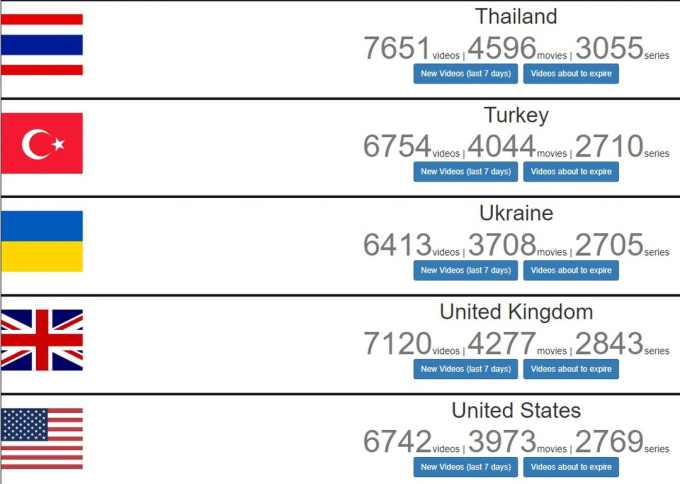Show Thailand videos about to expire
This screenshot has height=484, width=680.
571,74
